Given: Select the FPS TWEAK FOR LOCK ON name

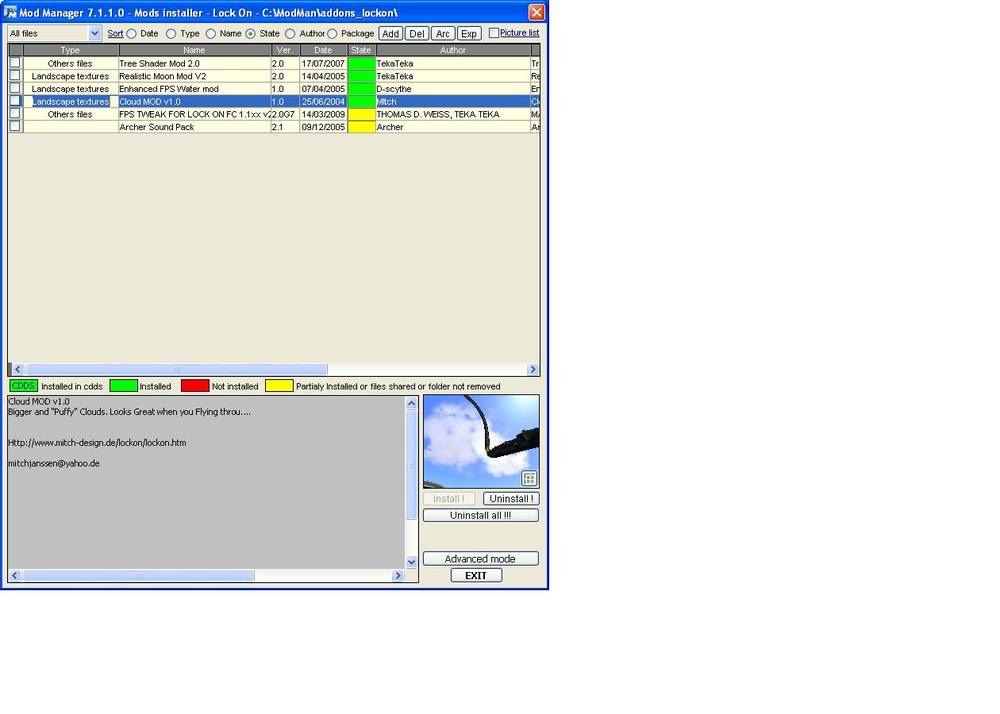Looking at the screenshot, I should point(195,114).
